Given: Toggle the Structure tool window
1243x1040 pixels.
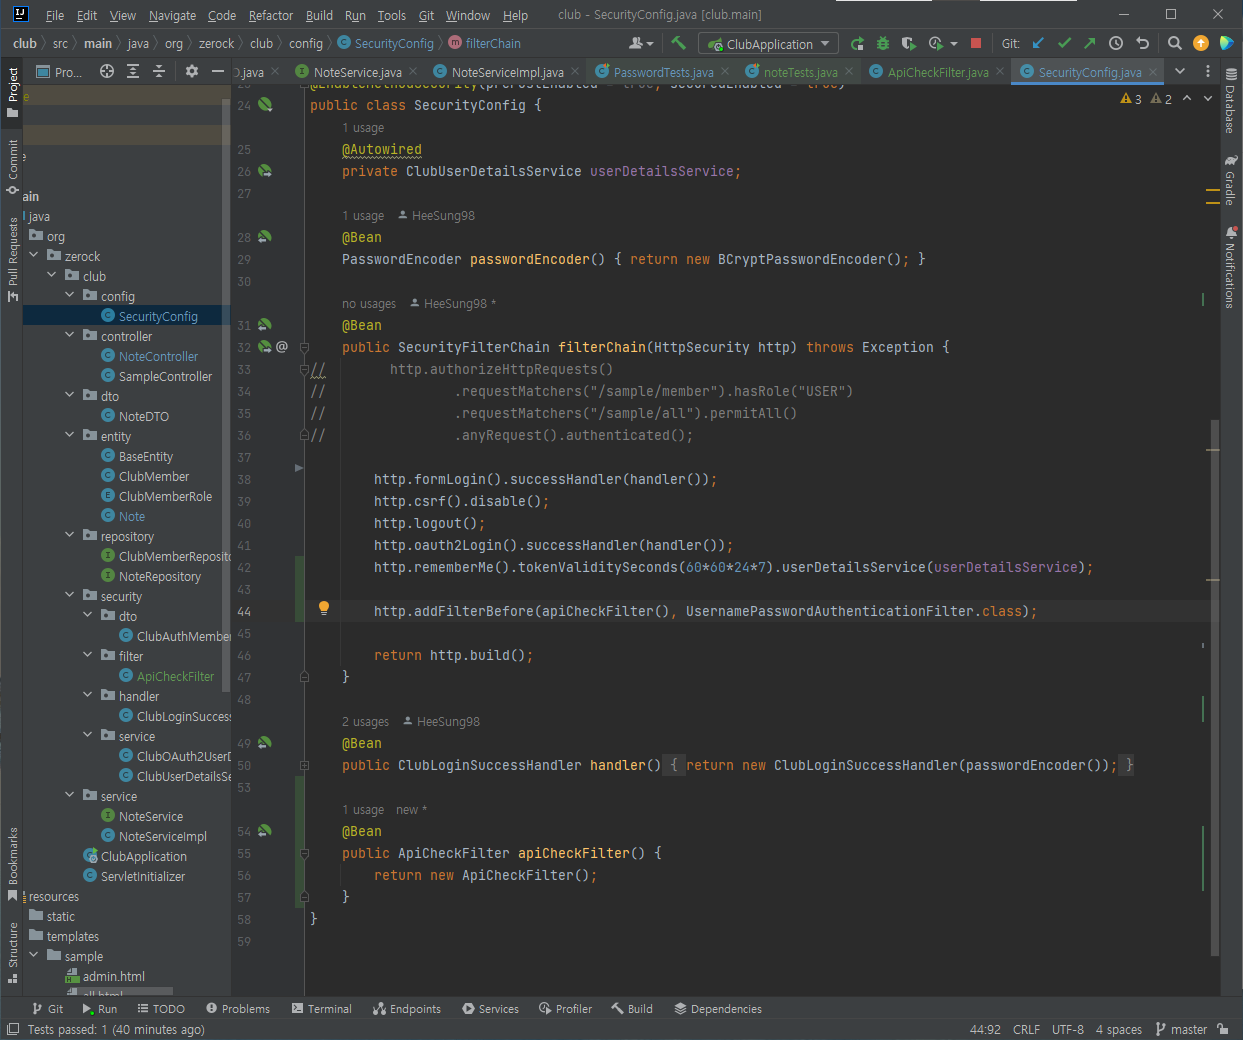Looking at the screenshot, I should 13,954.
